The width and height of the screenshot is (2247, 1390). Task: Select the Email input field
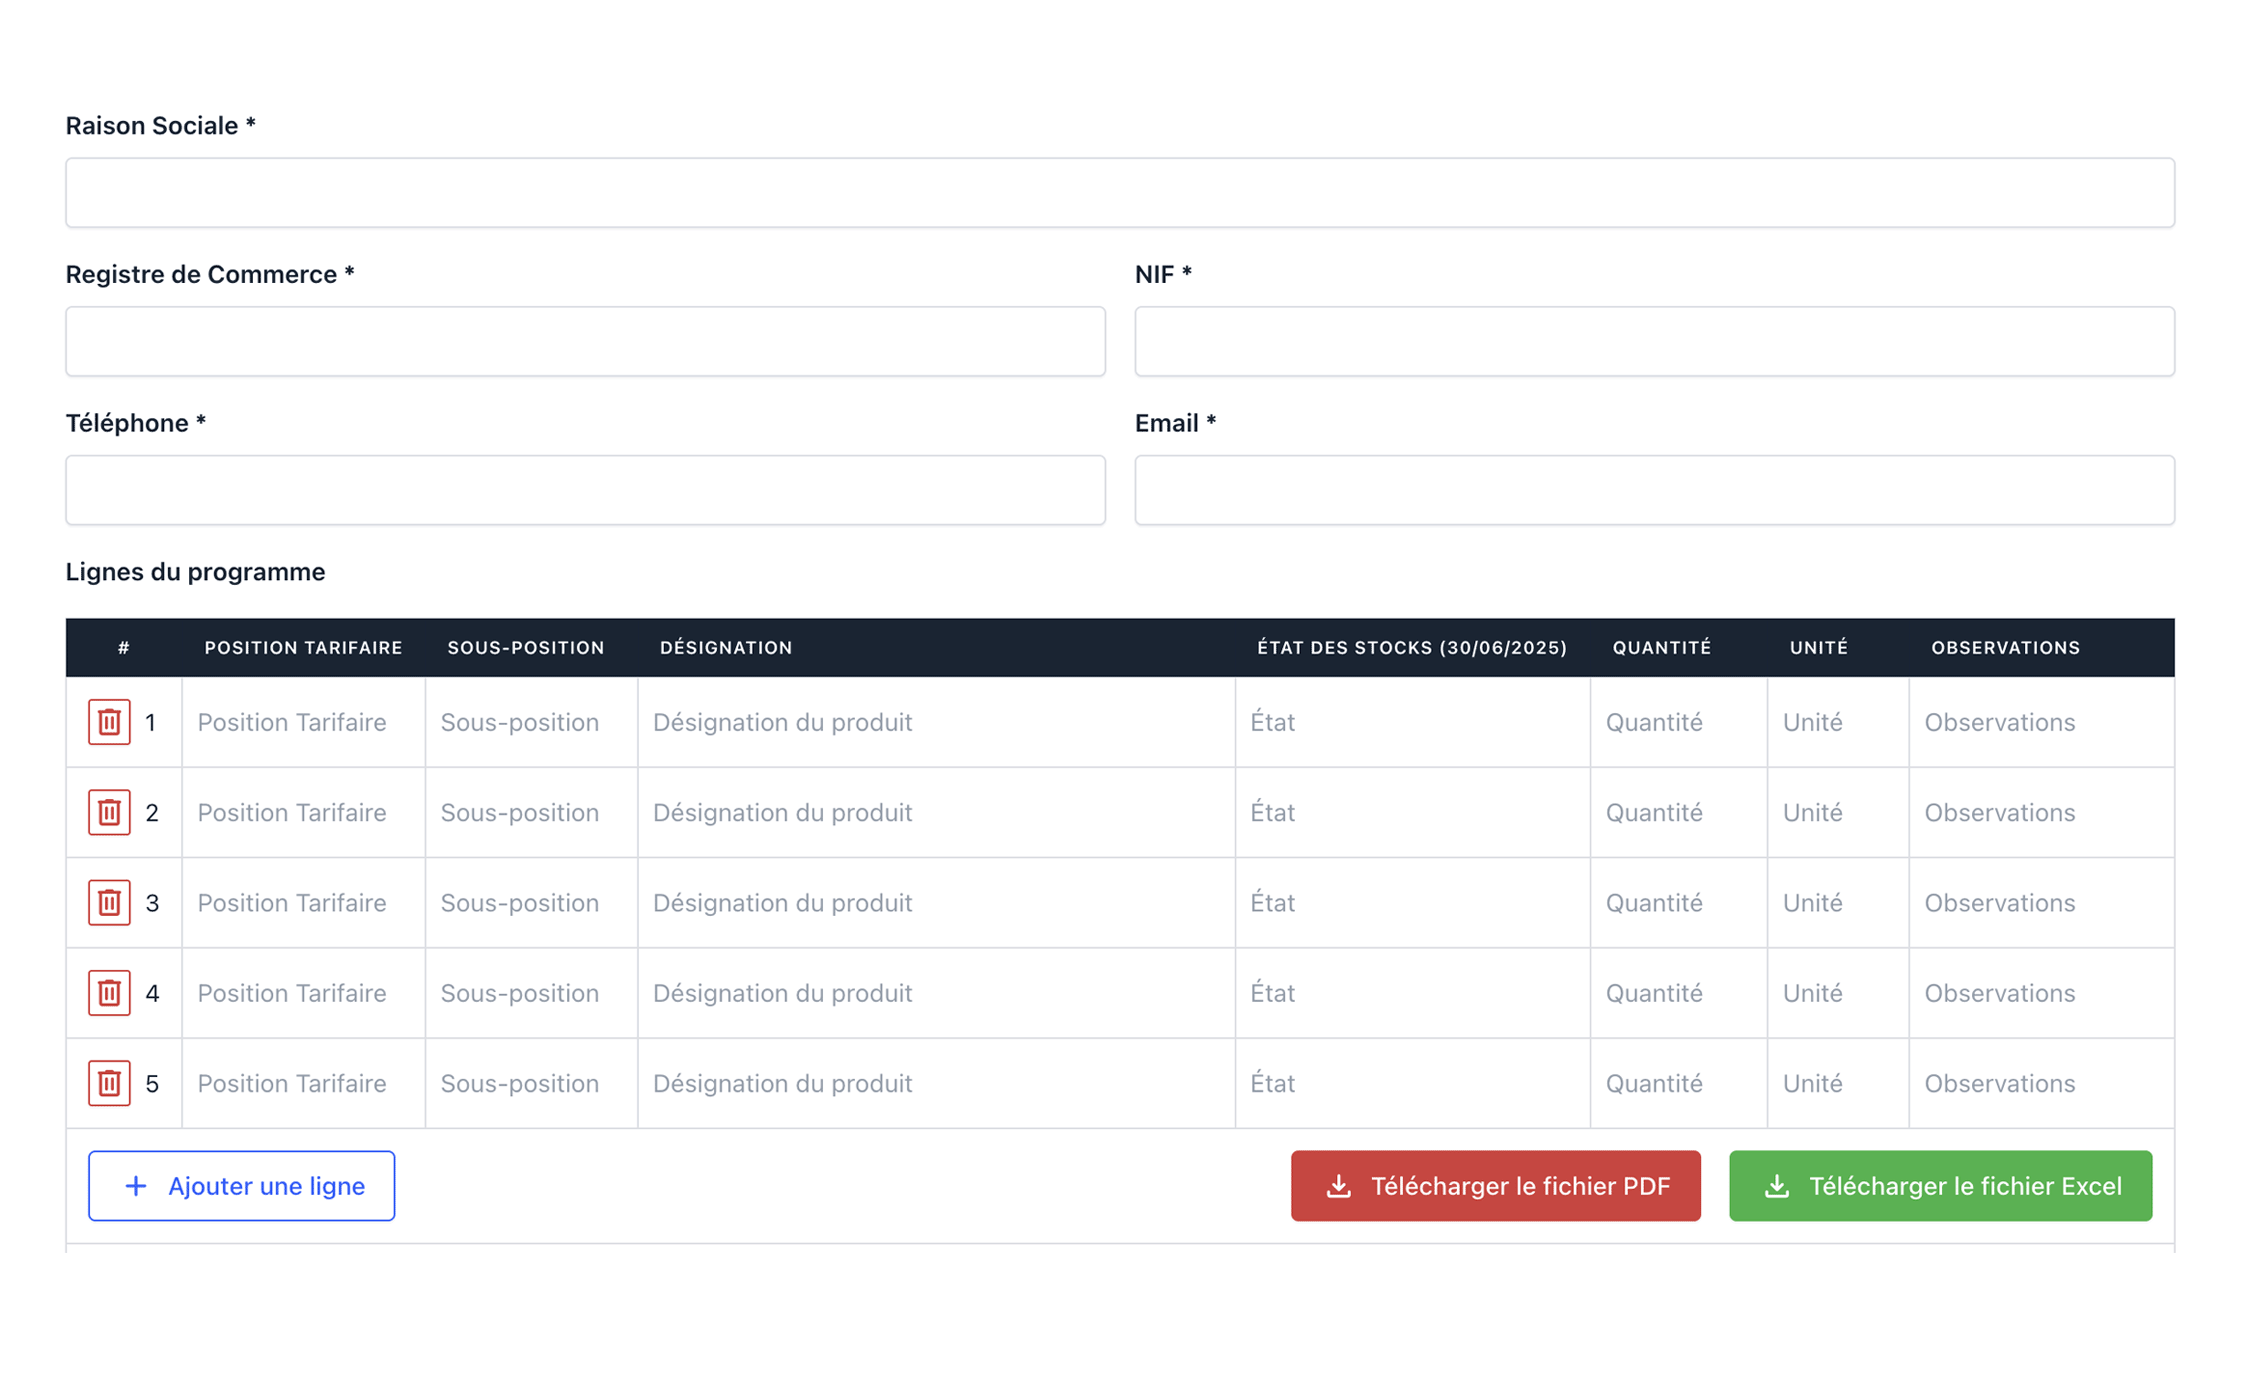coord(1654,490)
